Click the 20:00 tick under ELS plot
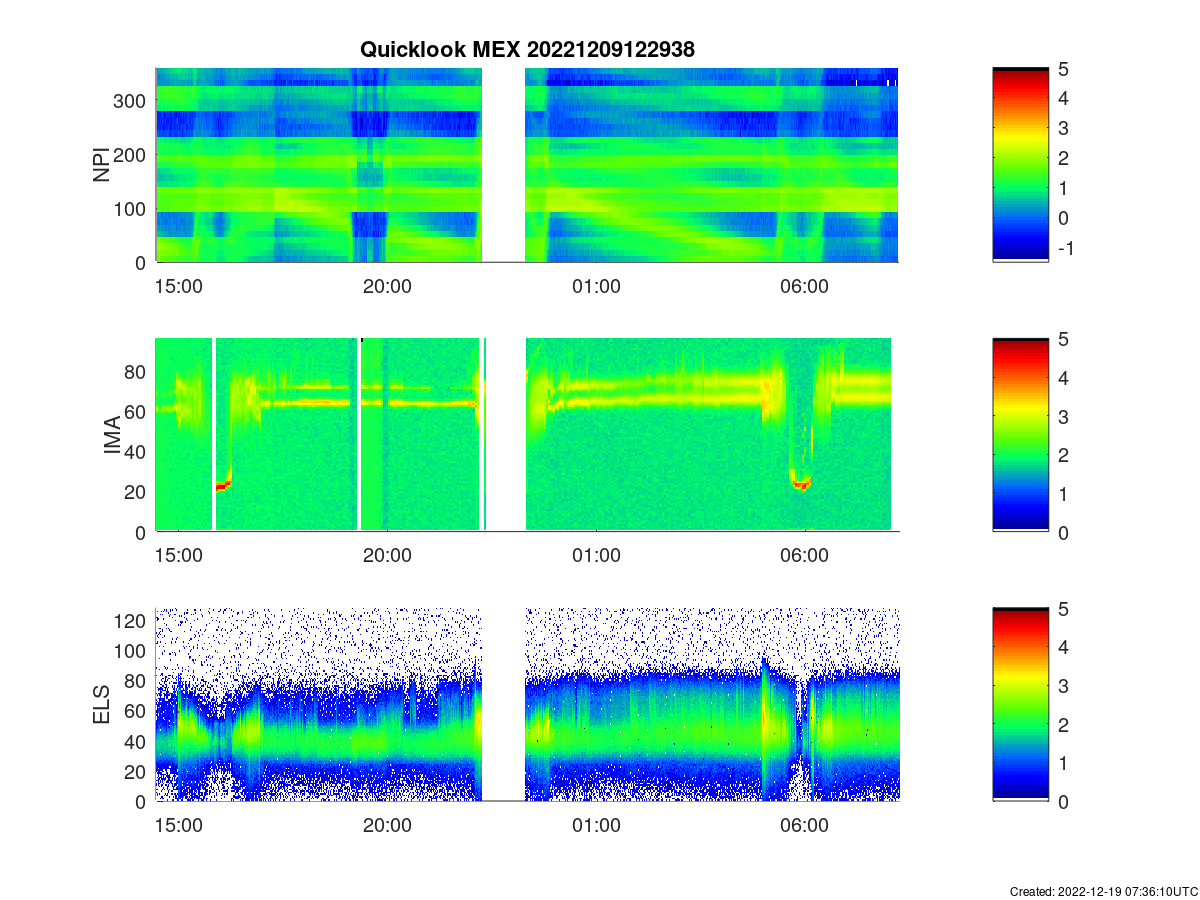The image size is (1200, 900). [x=387, y=826]
